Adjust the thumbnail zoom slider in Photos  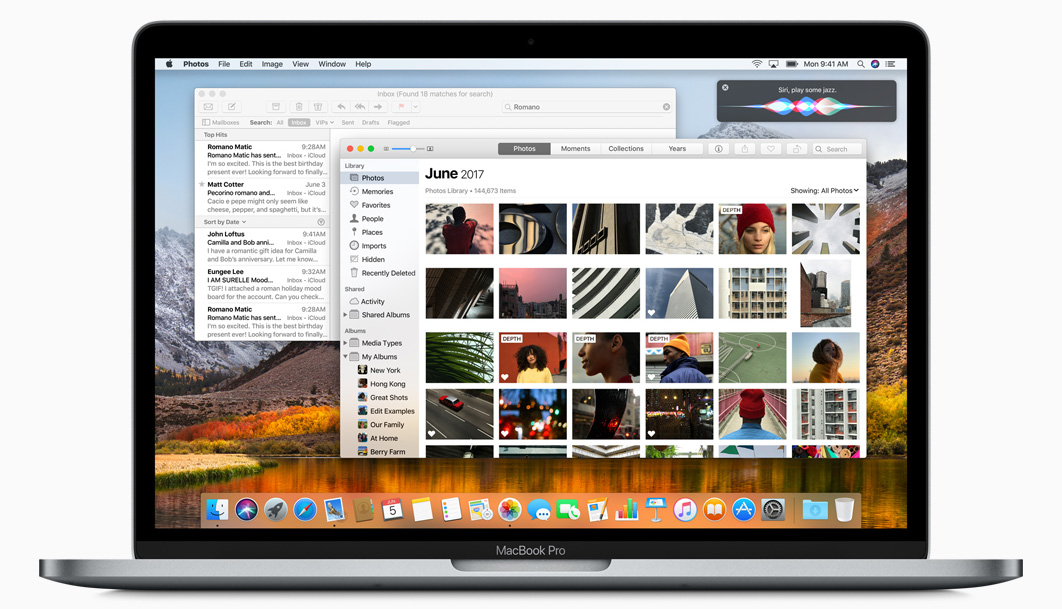click(x=408, y=149)
